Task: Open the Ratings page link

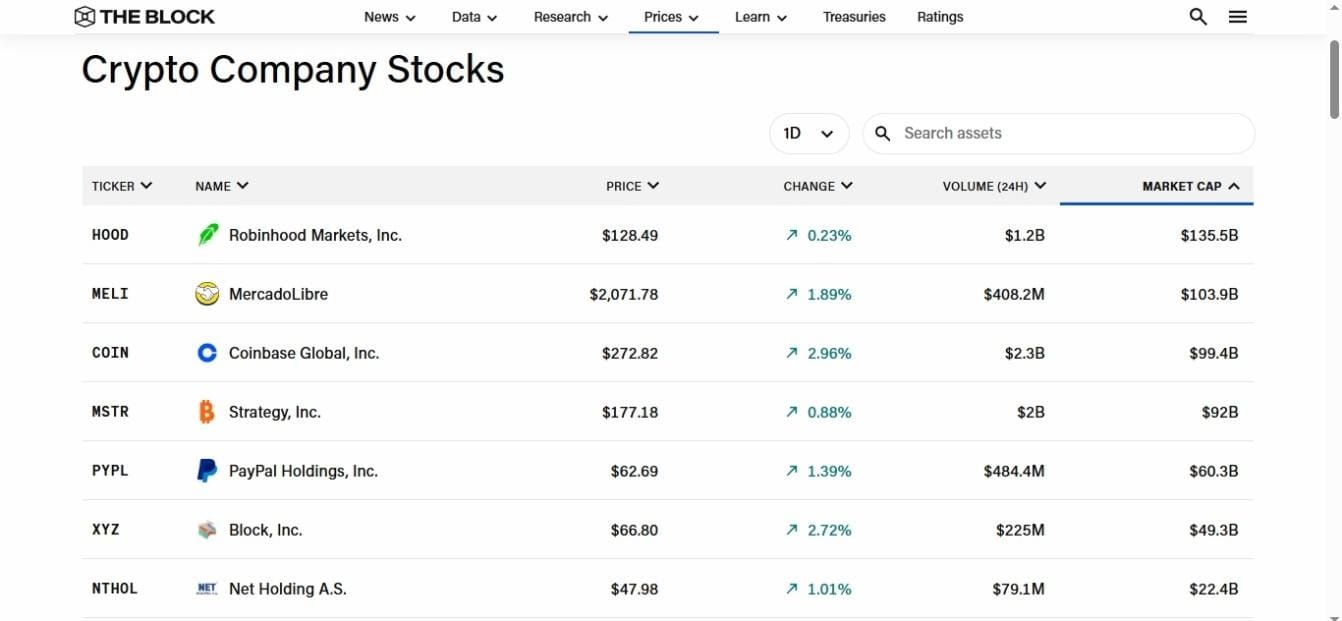Action: point(940,17)
